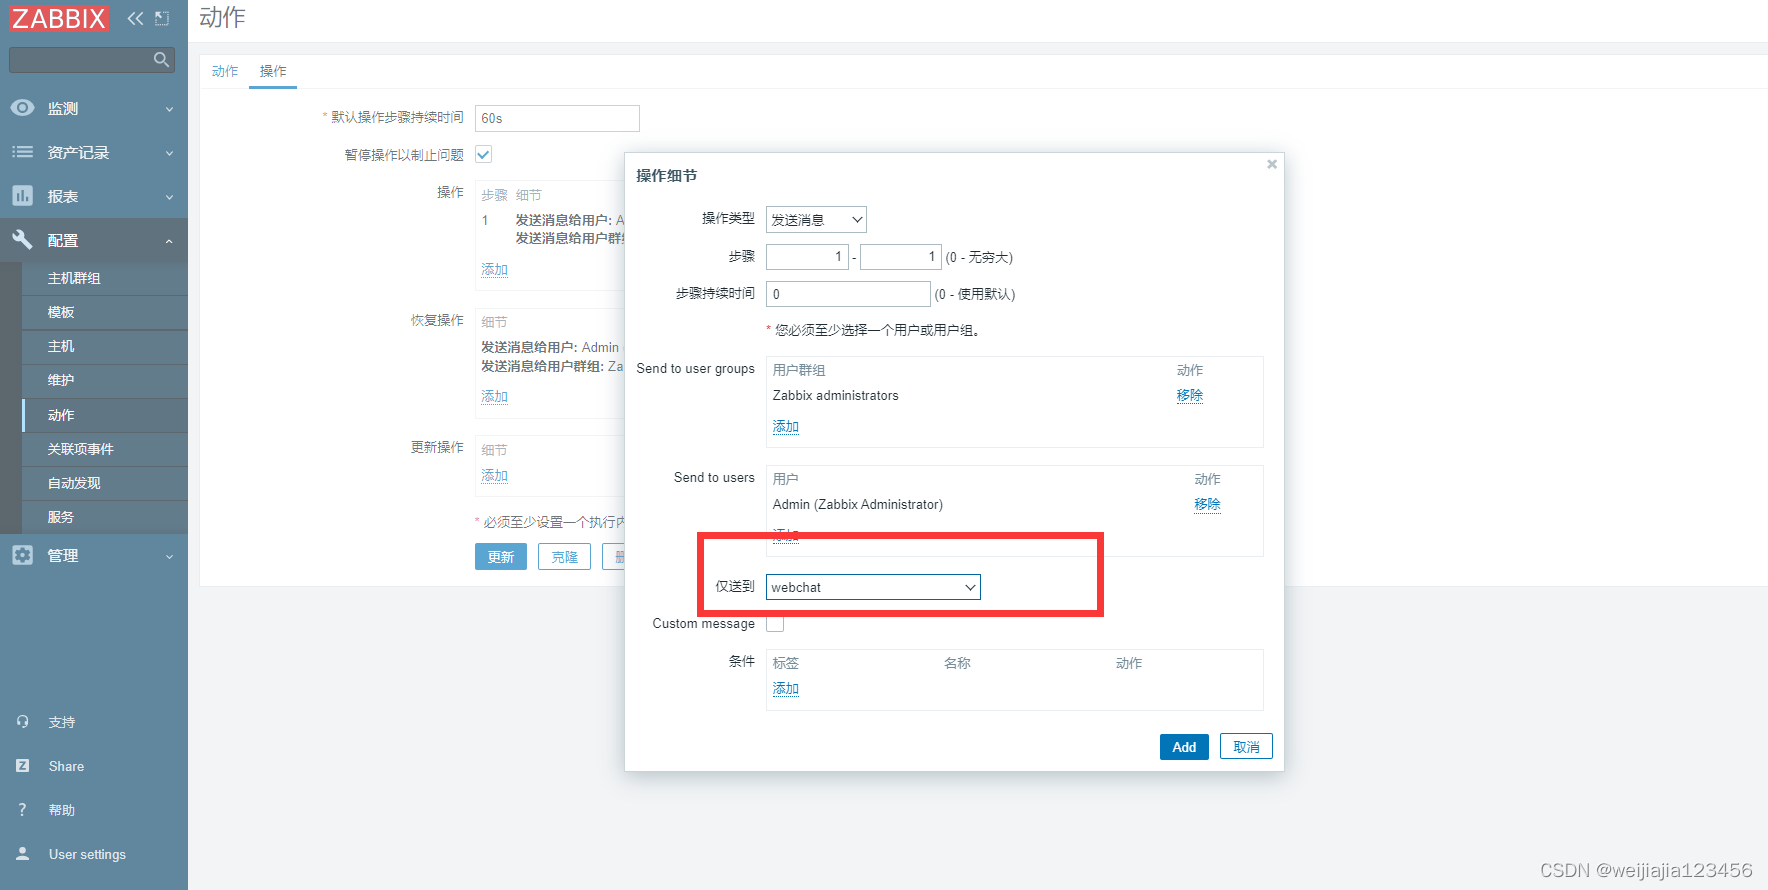This screenshot has height=890, width=1768.
Task: Click the Add button in dialog
Action: tap(1184, 747)
